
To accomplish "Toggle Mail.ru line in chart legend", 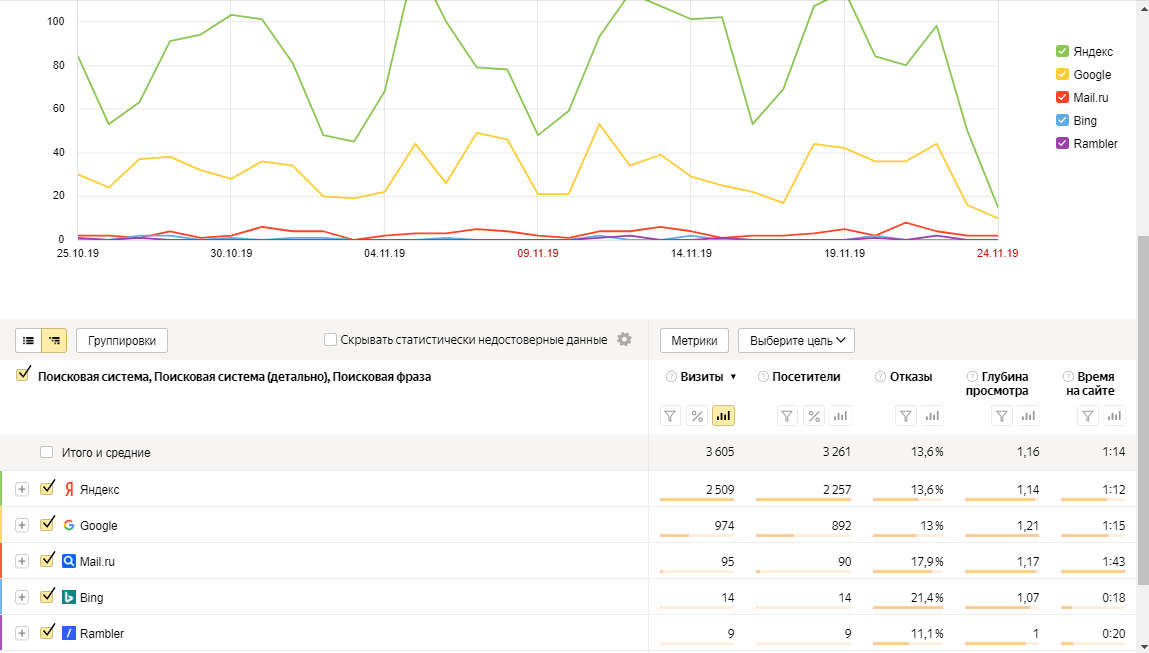I will coord(1063,97).
